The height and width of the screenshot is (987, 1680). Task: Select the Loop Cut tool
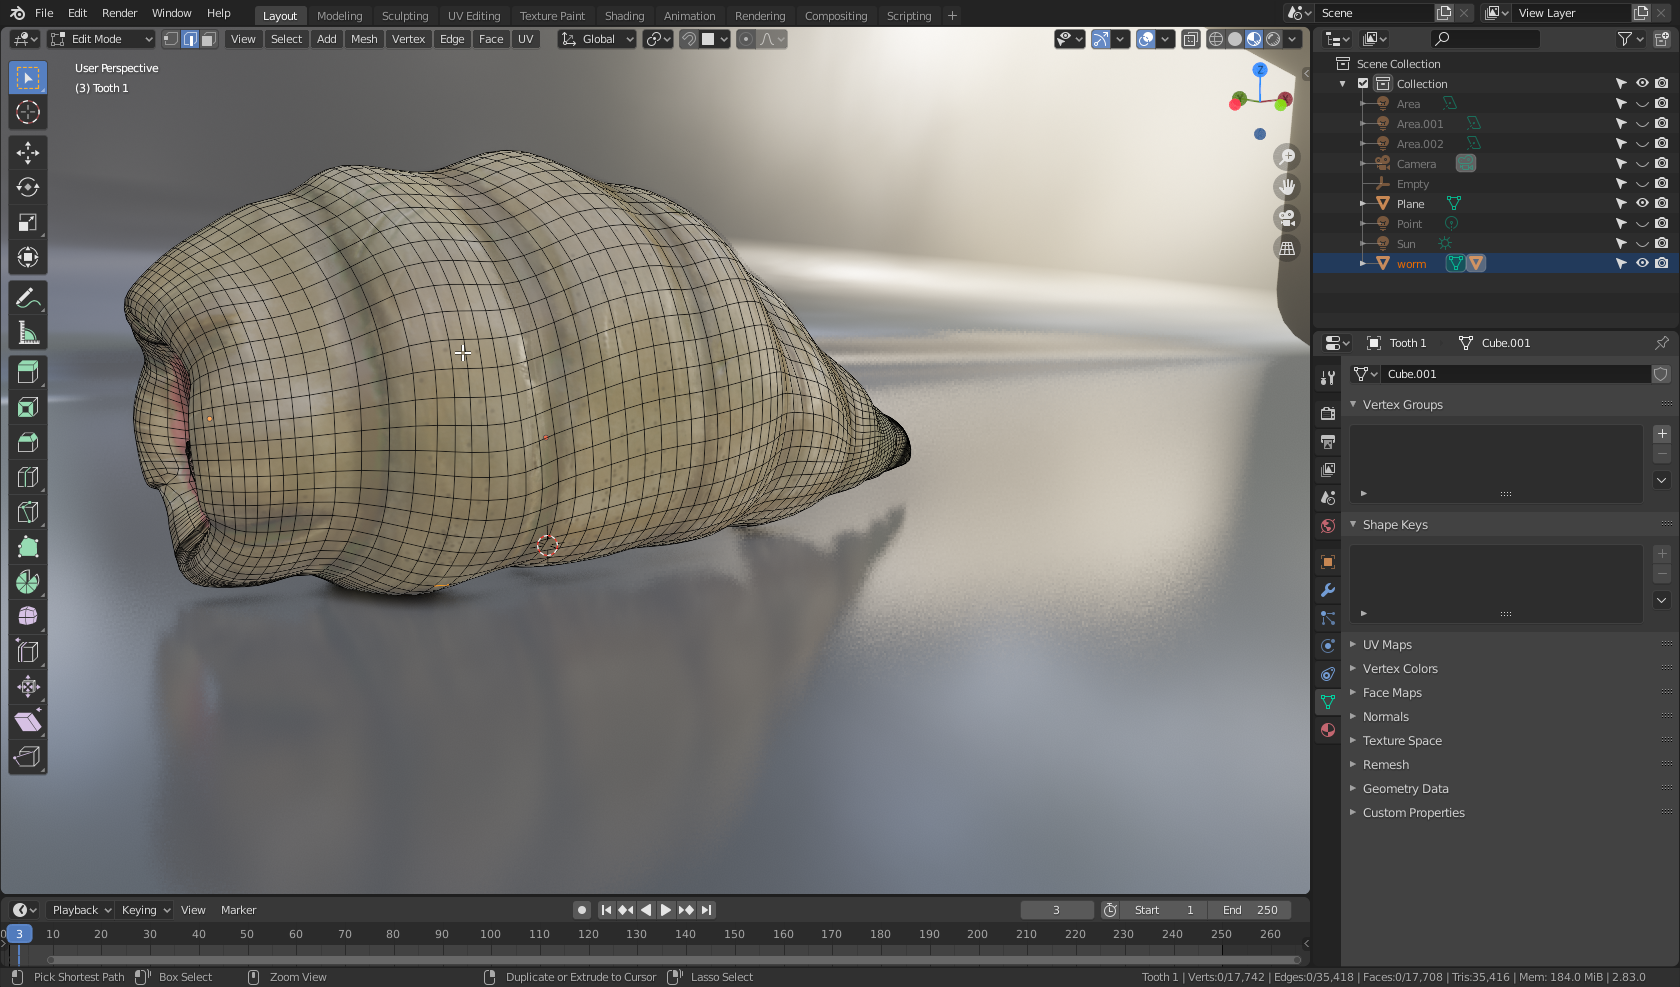tap(28, 477)
